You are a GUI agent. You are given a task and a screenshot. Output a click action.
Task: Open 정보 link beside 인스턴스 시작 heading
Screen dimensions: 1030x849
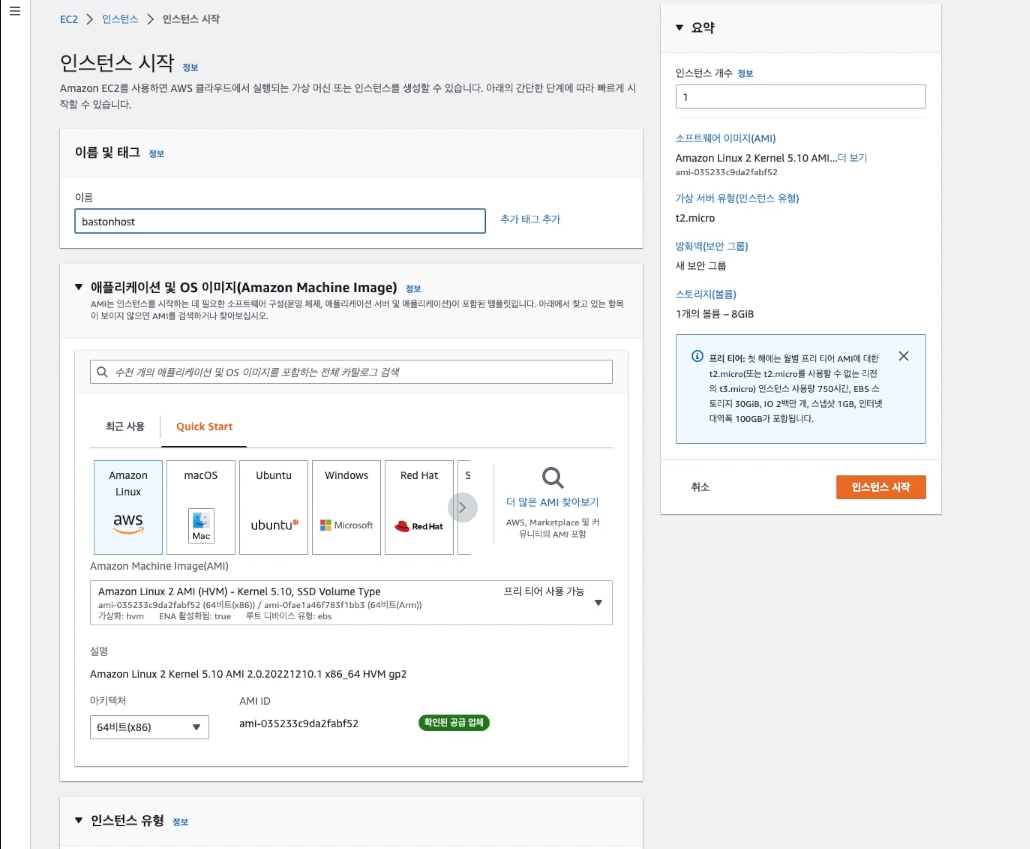pyautogui.click(x=190, y=68)
